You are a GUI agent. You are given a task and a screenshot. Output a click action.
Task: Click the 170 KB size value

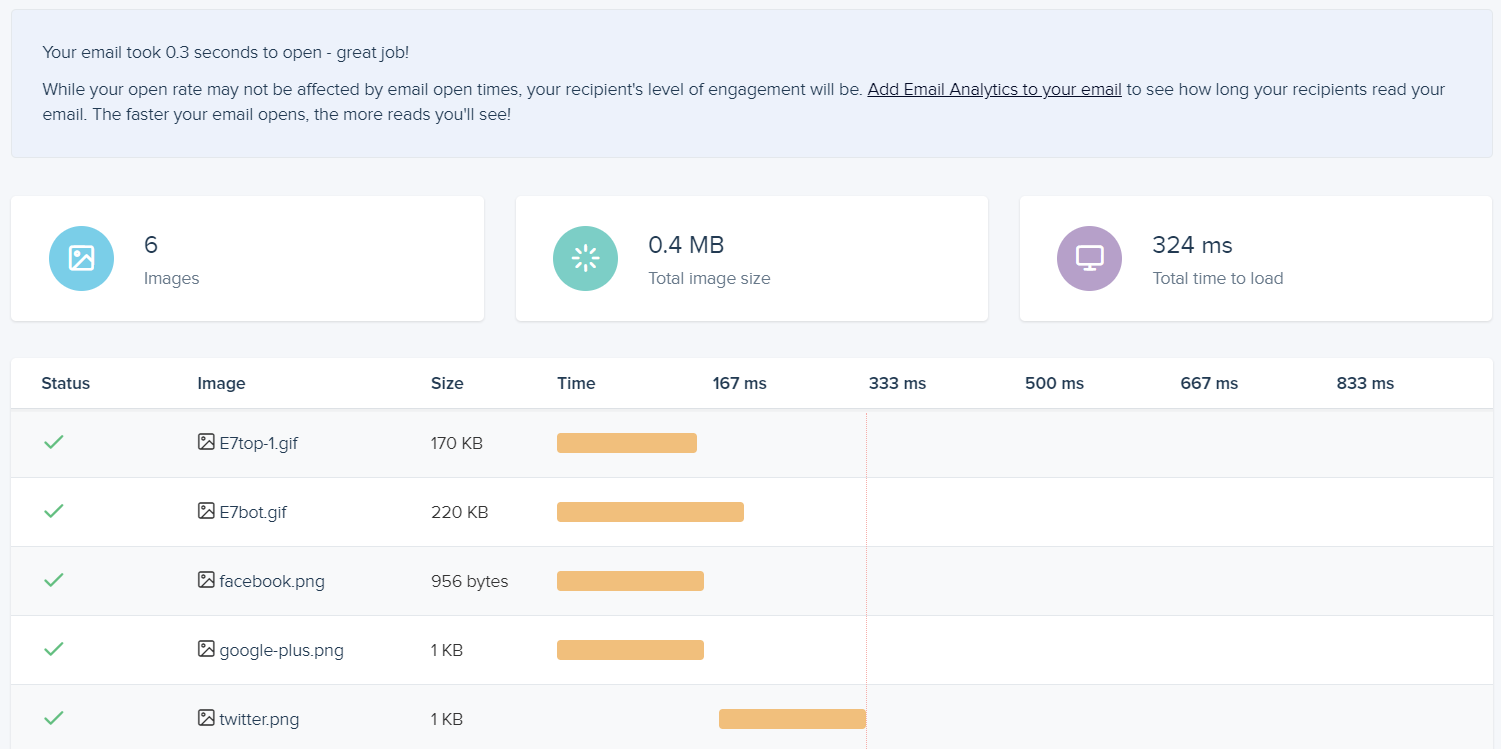point(457,443)
